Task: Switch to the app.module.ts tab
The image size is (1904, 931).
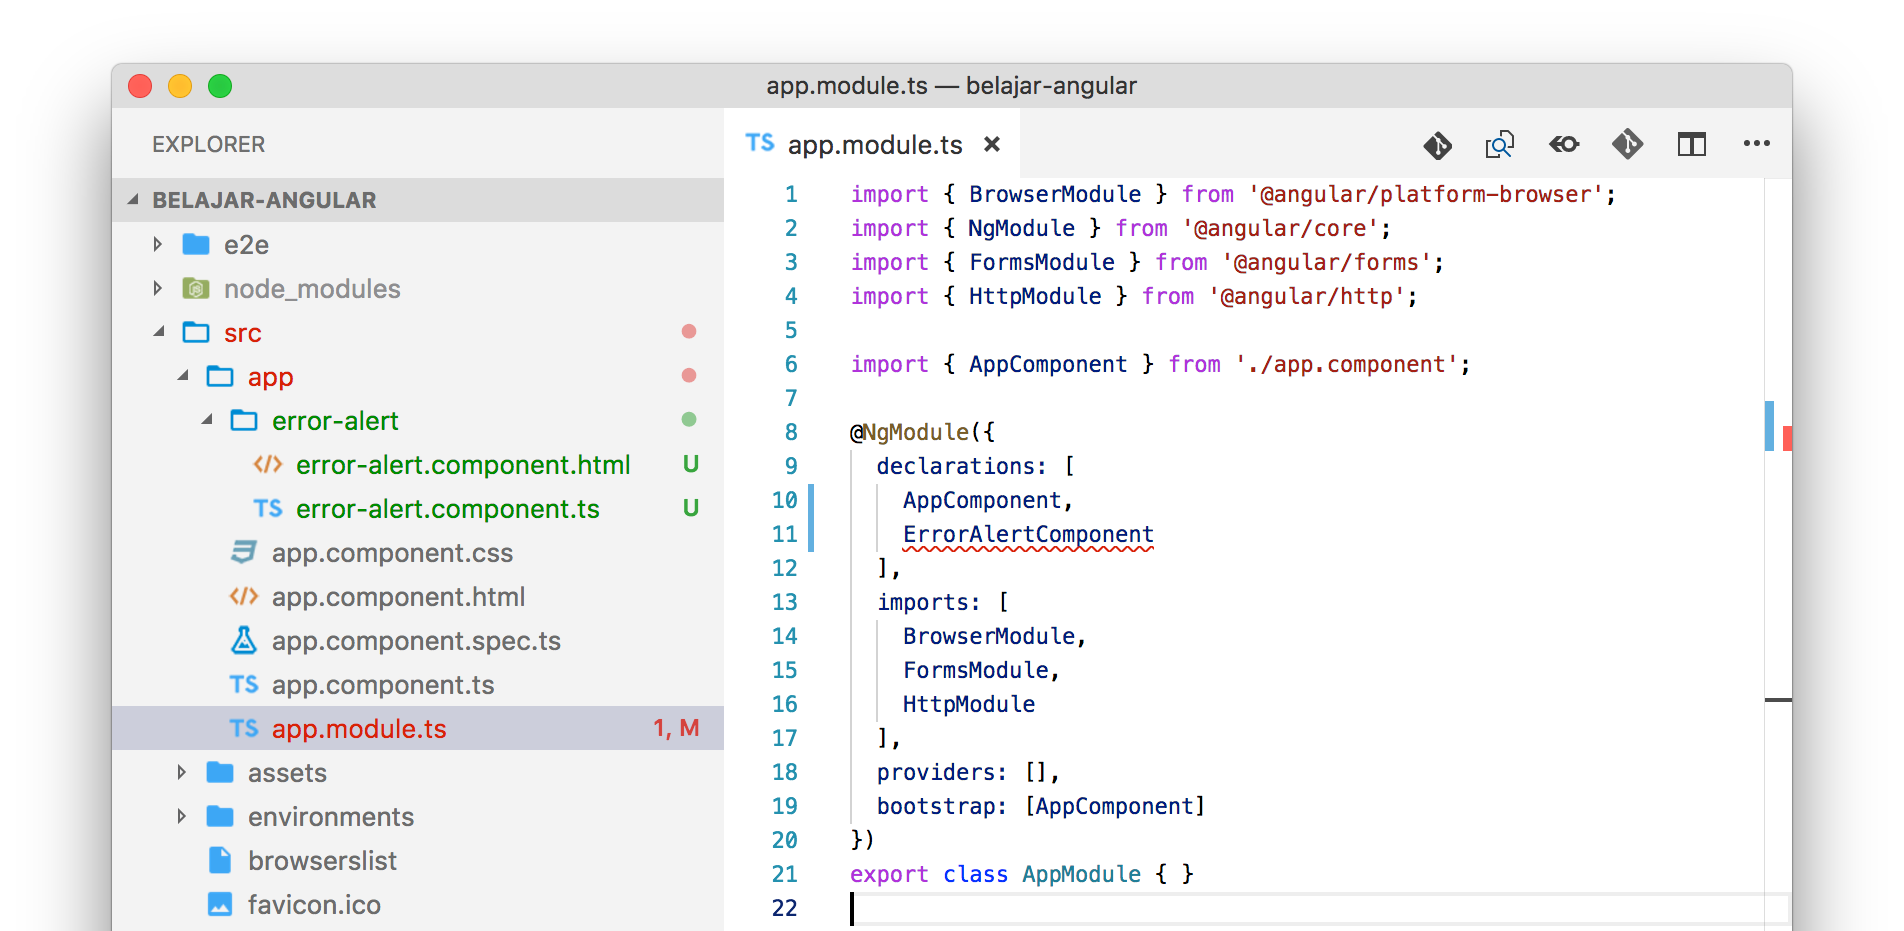Action: click(x=875, y=144)
